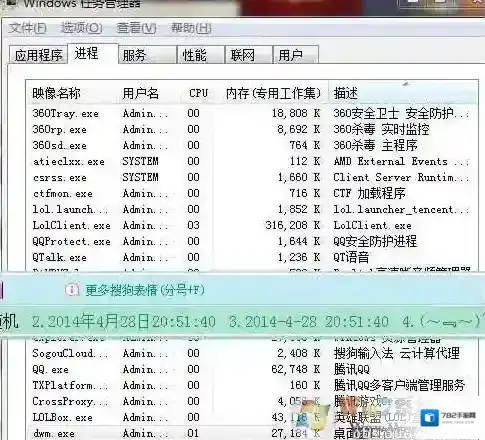Image resolution: width=485 pixels, height=440 pixels.
Task: Open the 帮助(H) menu
Action: click(x=191, y=28)
